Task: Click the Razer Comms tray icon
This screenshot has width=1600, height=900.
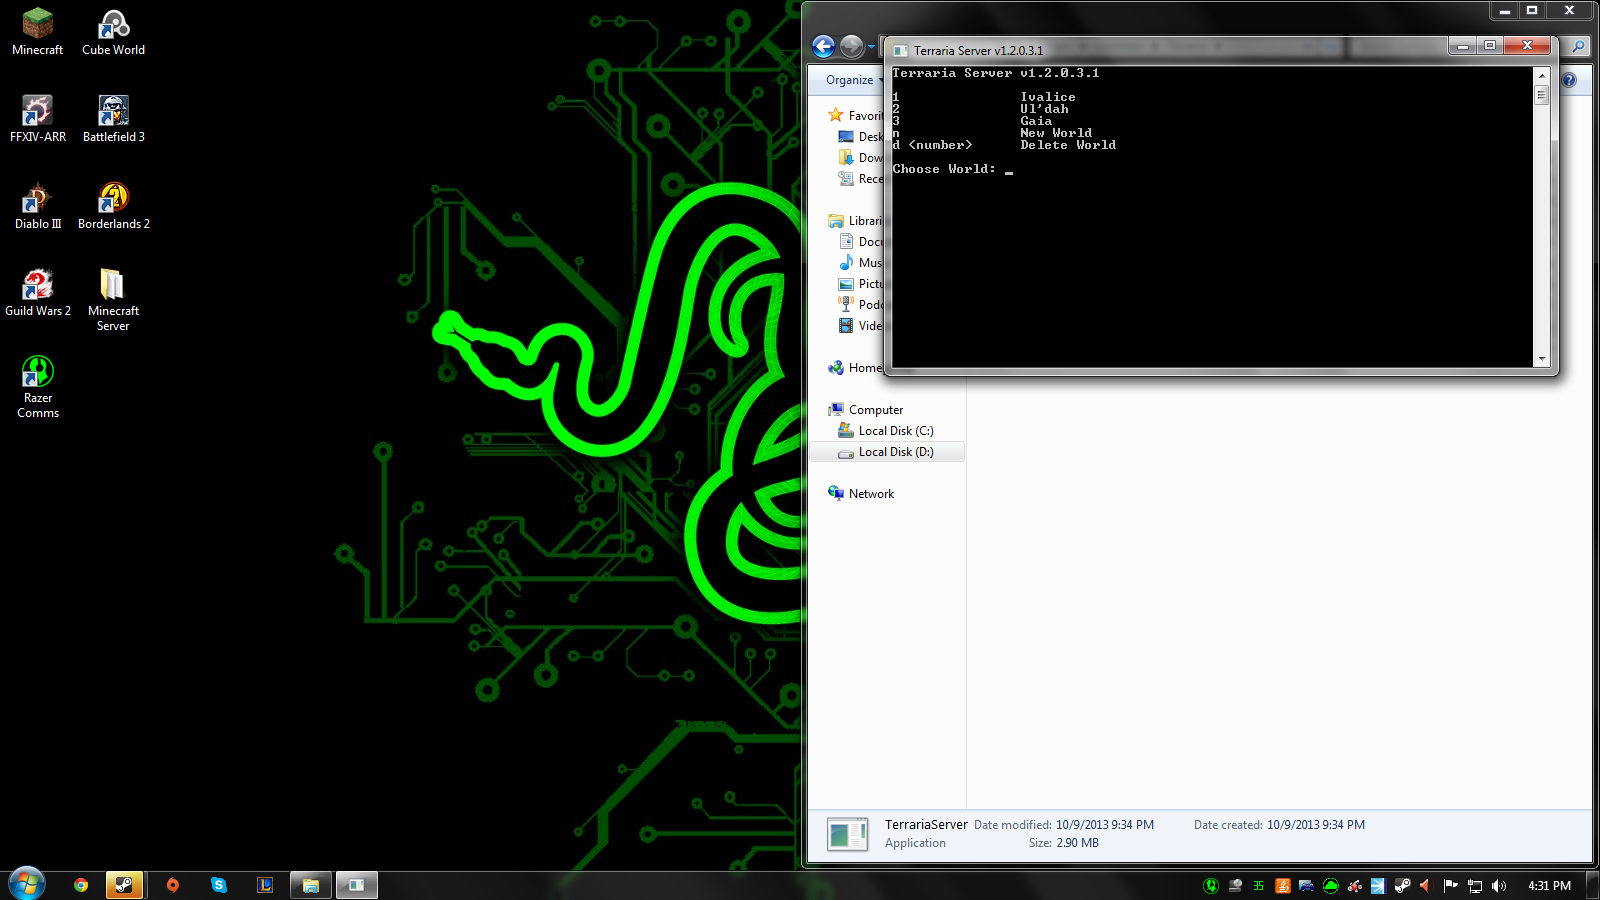Action: tap(1211, 885)
